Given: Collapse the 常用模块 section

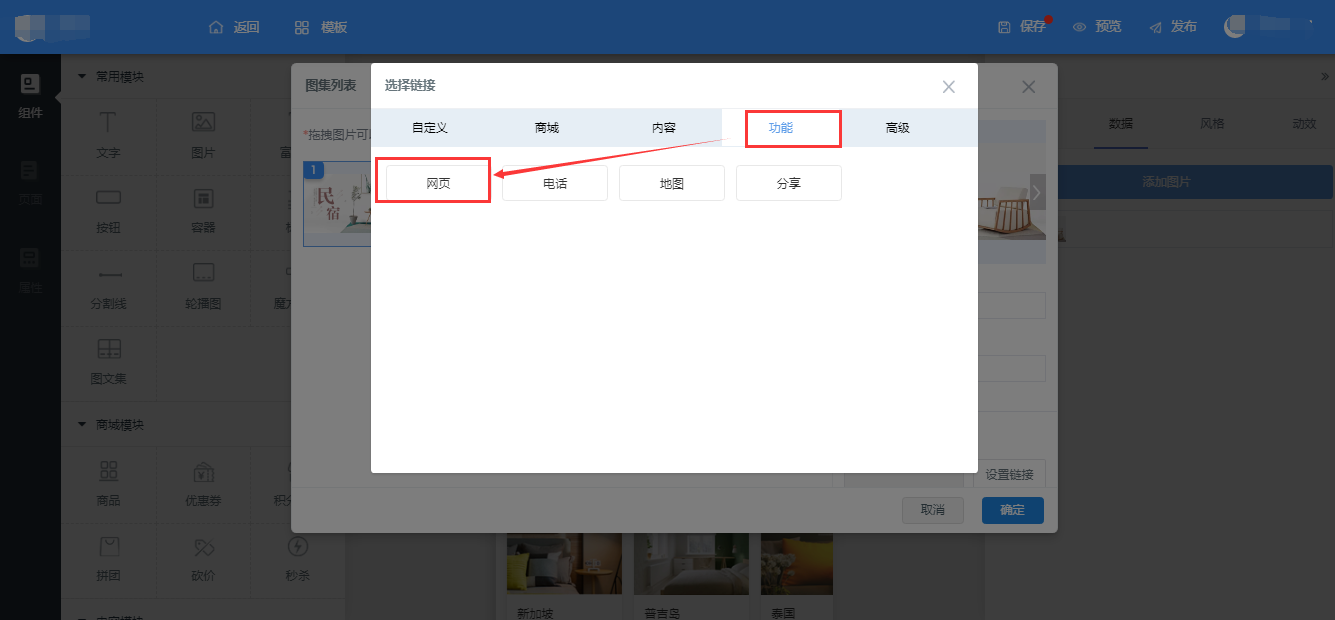Looking at the screenshot, I should 82,76.
